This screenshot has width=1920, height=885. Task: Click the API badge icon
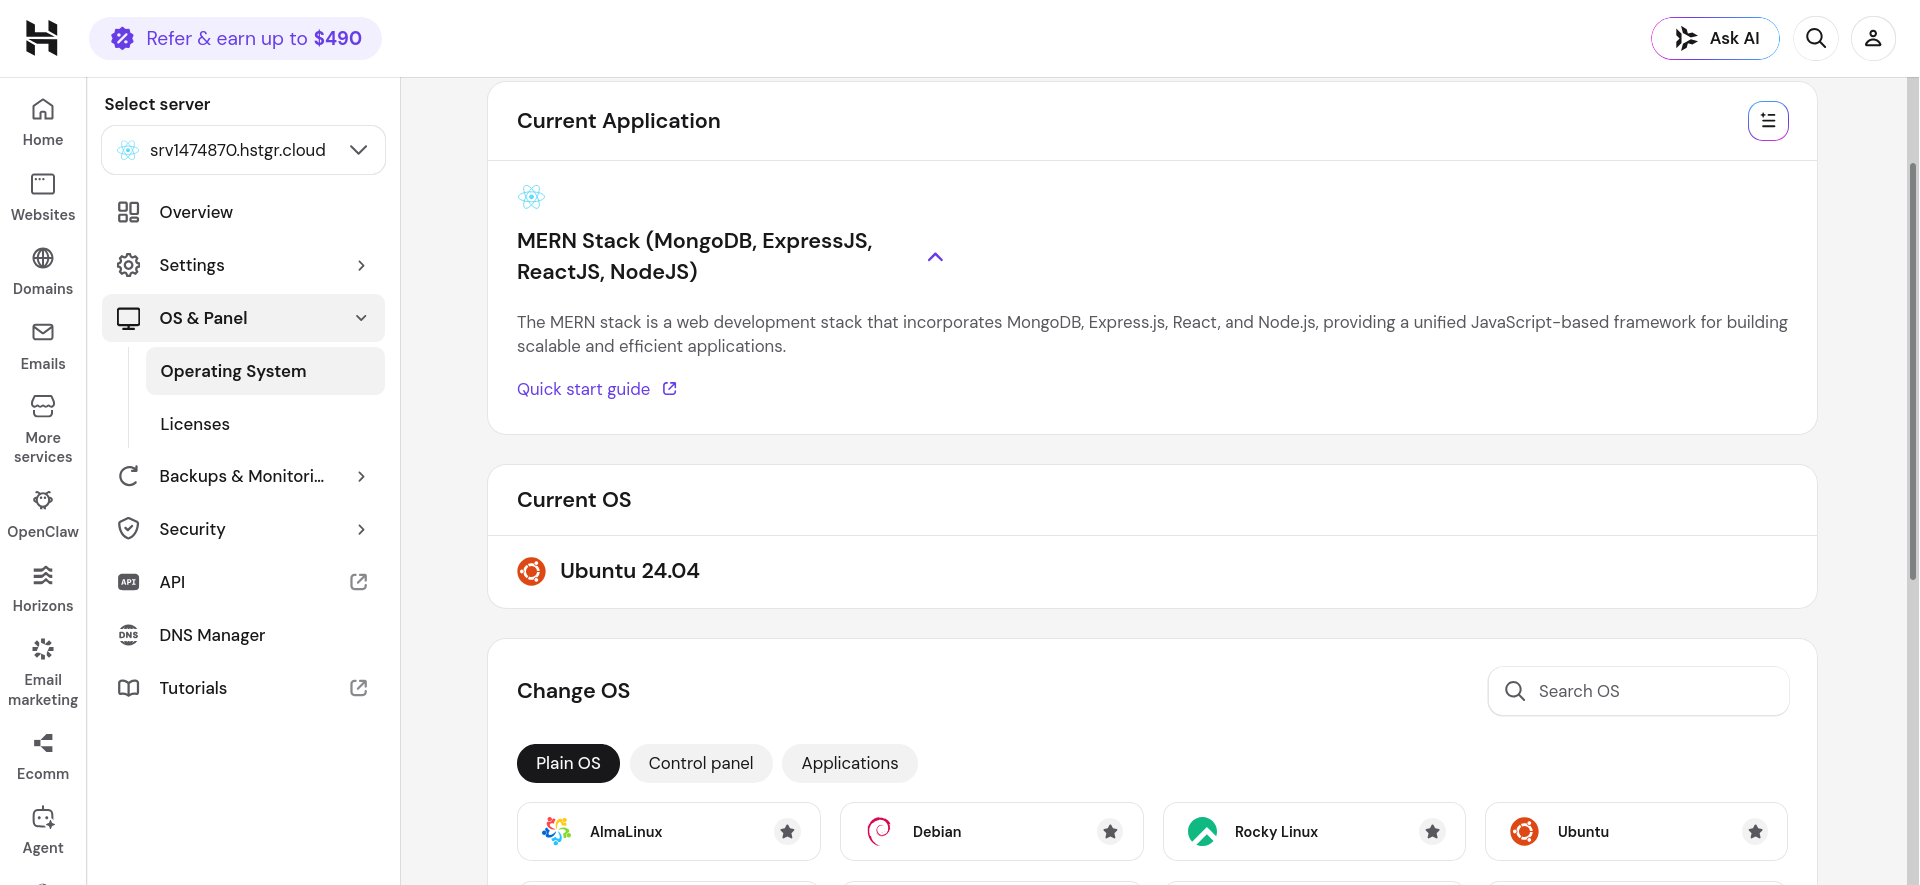tap(129, 582)
